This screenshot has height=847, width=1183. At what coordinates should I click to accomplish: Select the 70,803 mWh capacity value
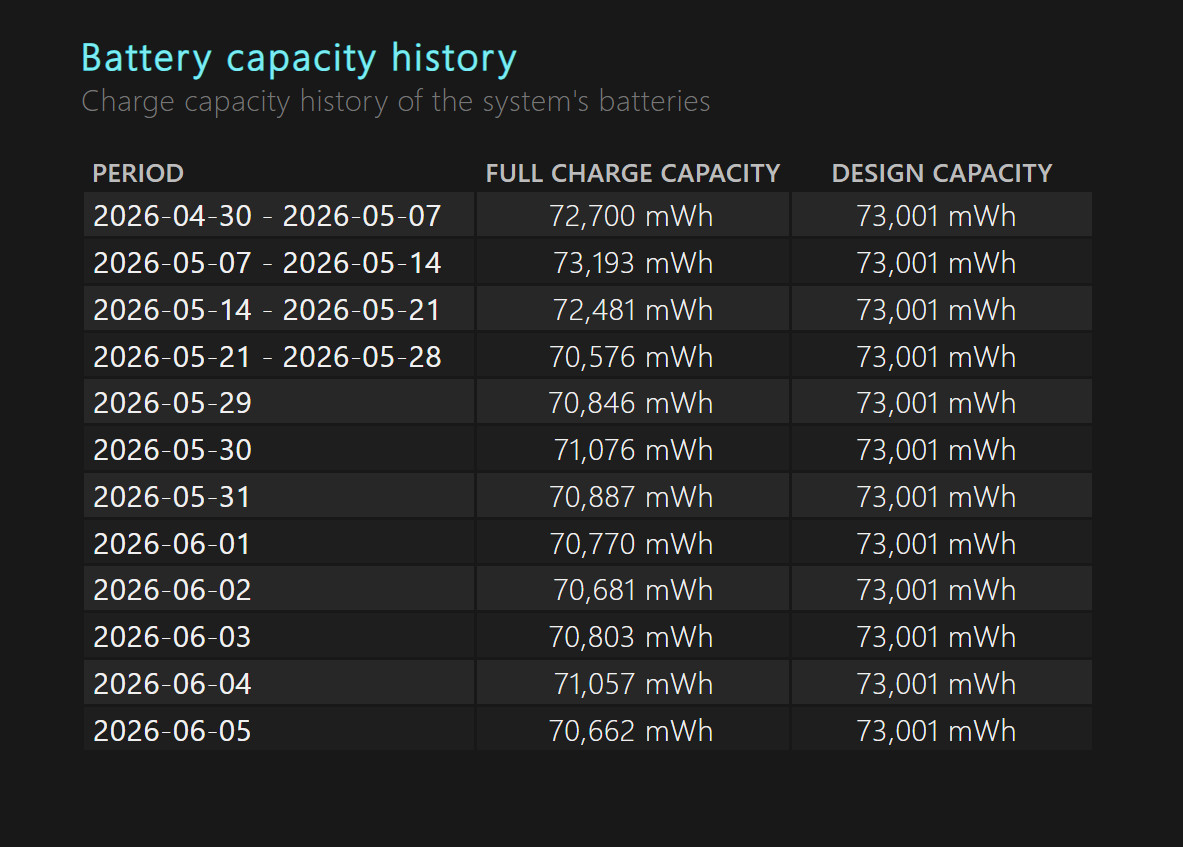631,637
